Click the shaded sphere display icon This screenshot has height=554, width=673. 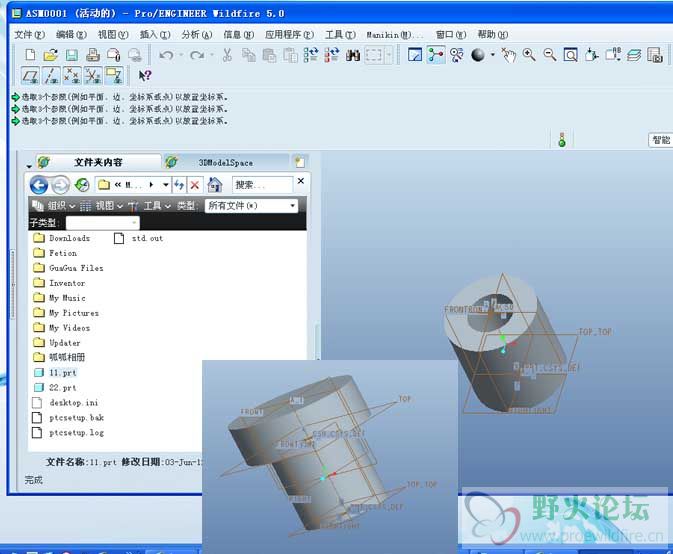coord(478,55)
